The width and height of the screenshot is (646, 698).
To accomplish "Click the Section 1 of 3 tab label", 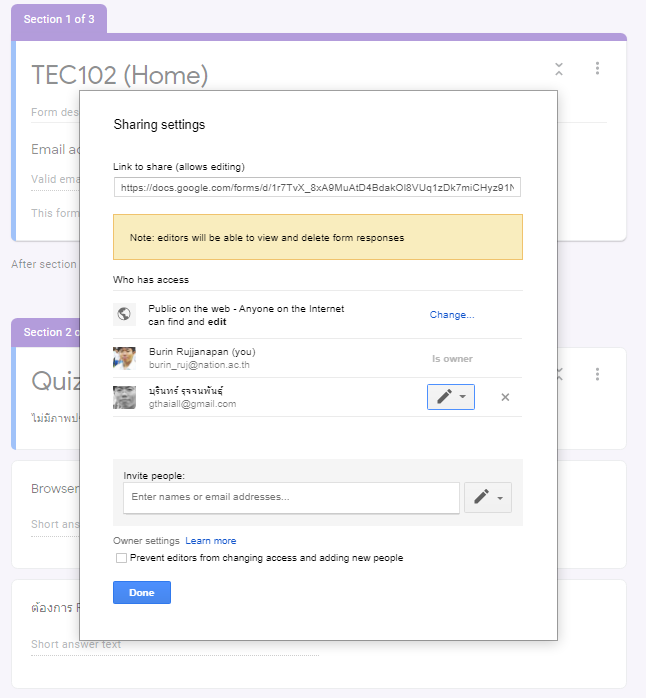I will pos(59,19).
